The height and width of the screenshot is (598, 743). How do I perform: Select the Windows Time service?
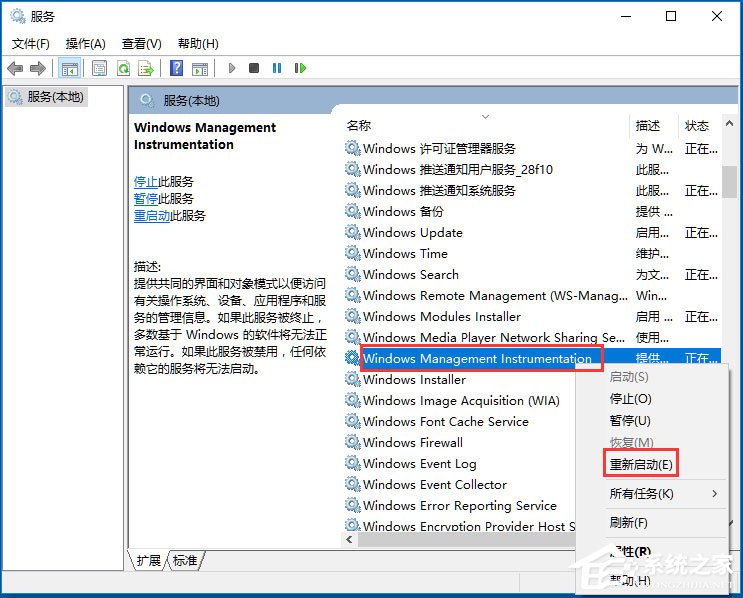(x=405, y=254)
